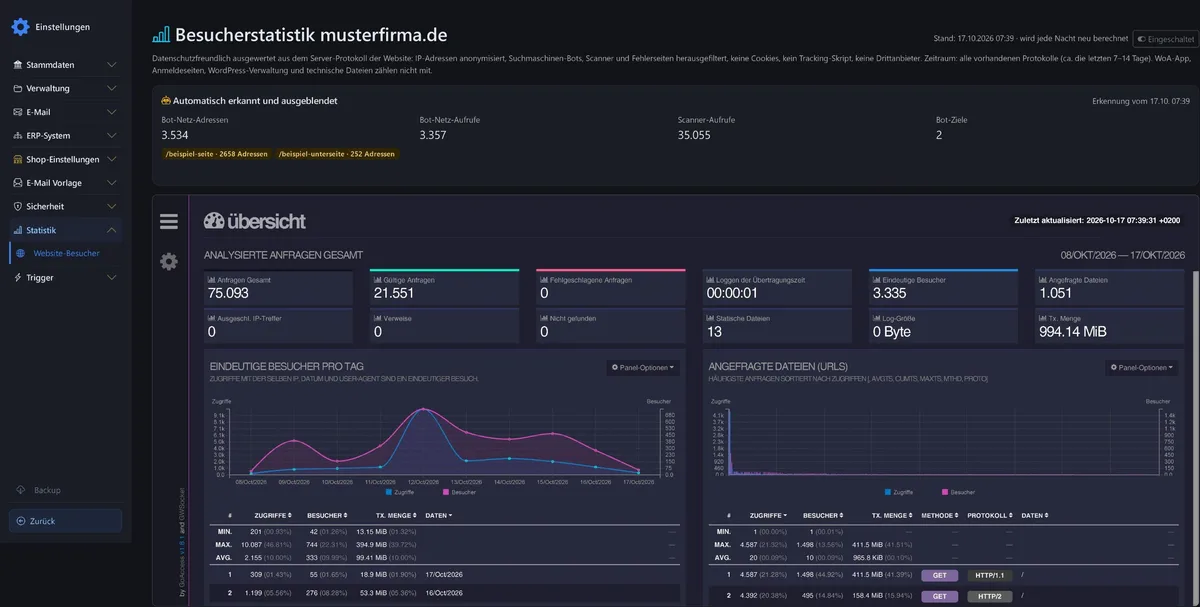Open the Shop-Einstellungen menu label
This screenshot has width=1200, height=607.
63,159
